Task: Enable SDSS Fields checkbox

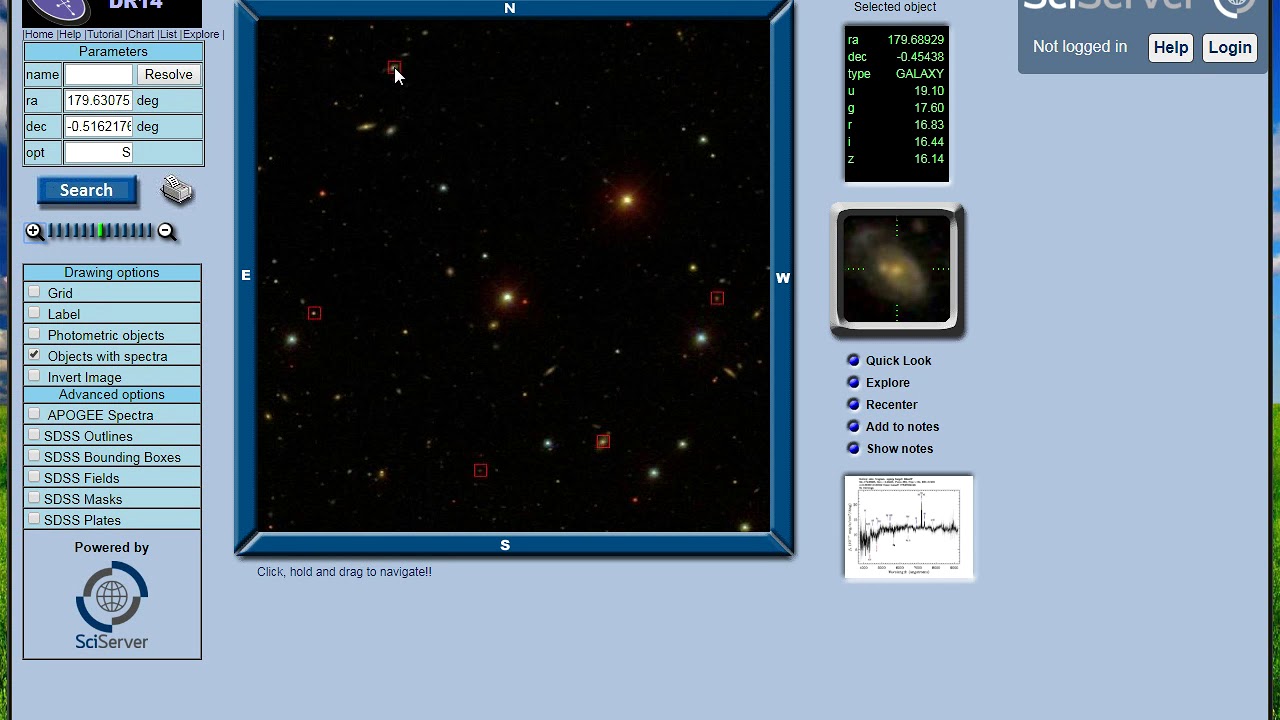Action: (x=35, y=477)
